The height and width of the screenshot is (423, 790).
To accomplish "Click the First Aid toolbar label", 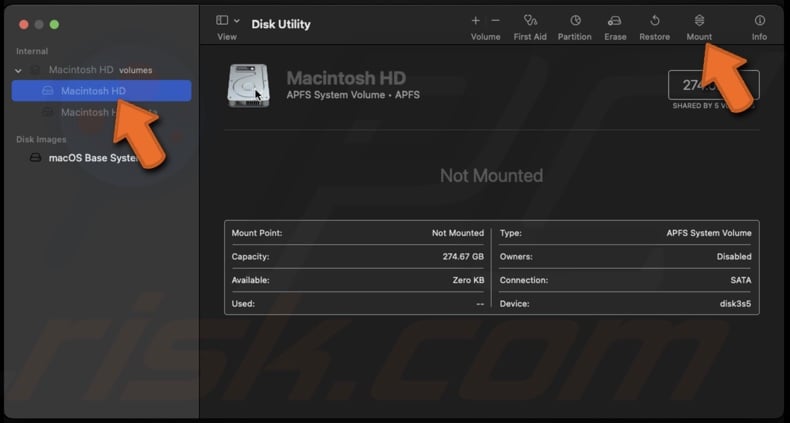I will (530, 37).
